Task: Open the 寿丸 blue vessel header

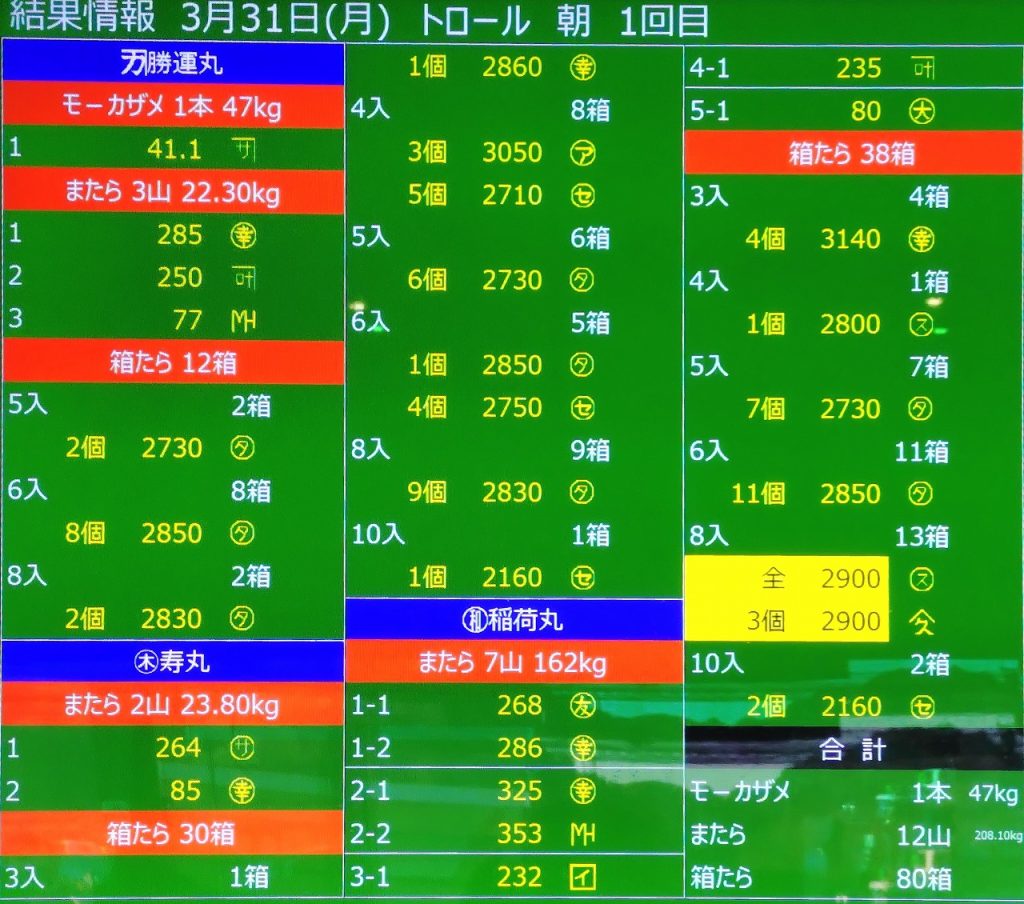Action: (x=172, y=662)
